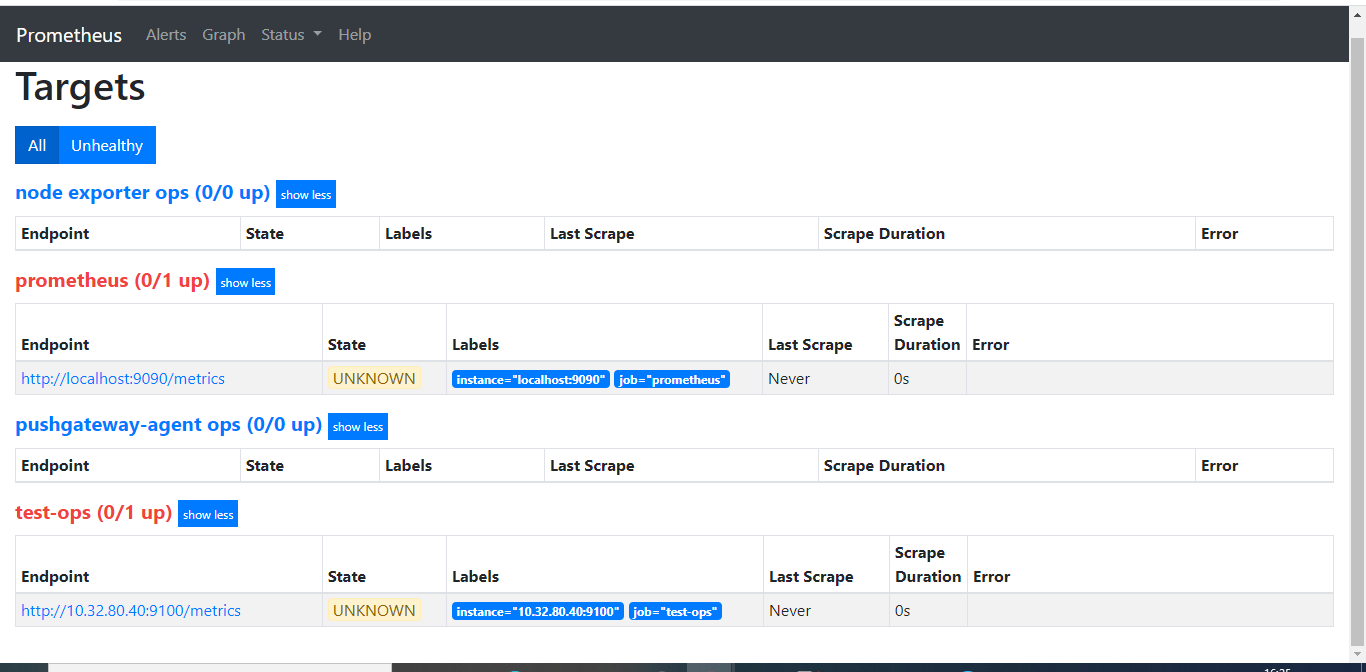This screenshot has height=672, width=1366.
Task: Open the localhost:9090 metrics endpoint link
Action: point(123,378)
